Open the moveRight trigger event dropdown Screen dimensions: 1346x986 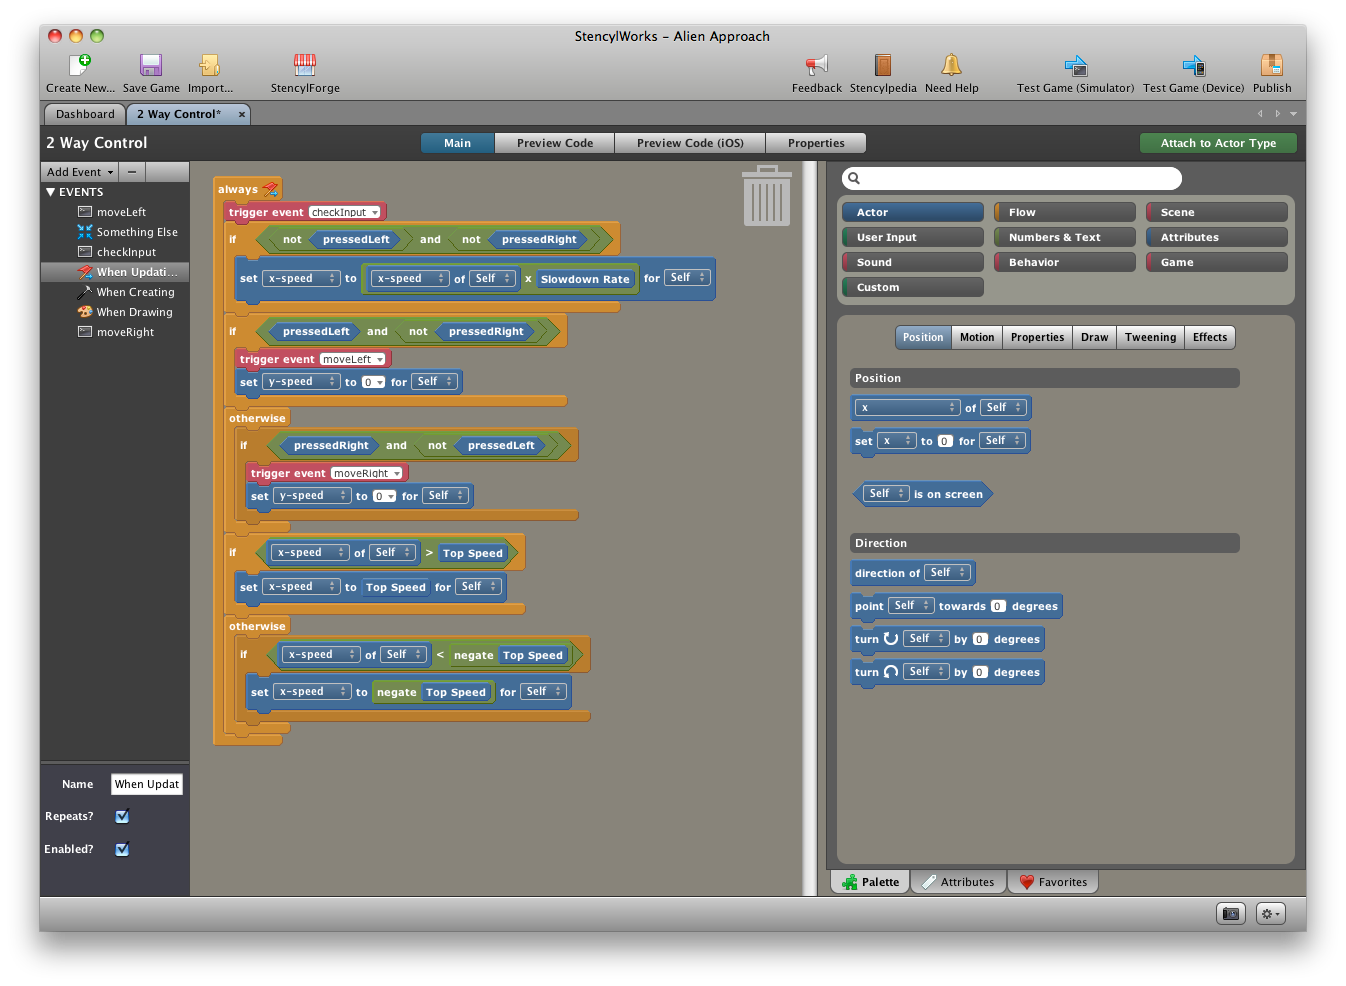(x=367, y=473)
